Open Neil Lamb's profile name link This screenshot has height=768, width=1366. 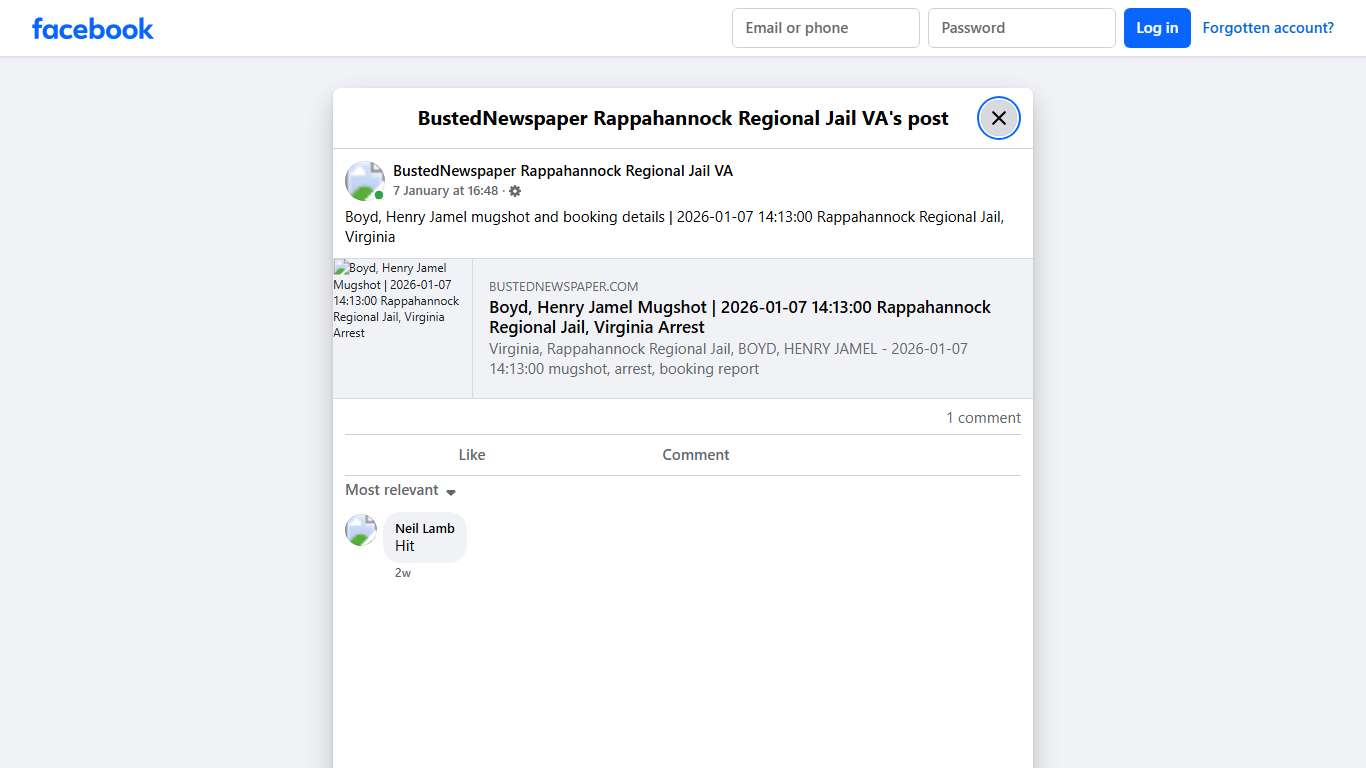[424, 528]
